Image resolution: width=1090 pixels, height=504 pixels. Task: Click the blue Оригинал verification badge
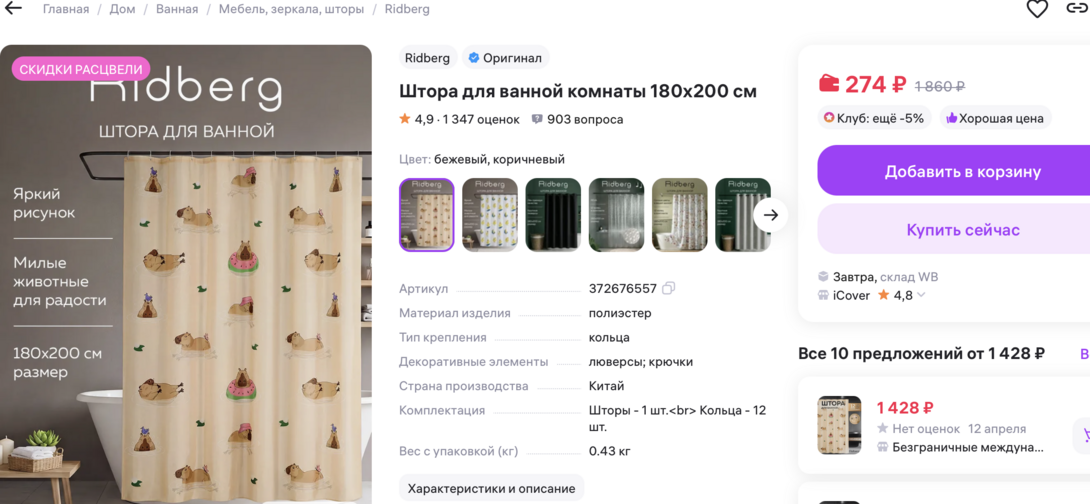click(505, 58)
